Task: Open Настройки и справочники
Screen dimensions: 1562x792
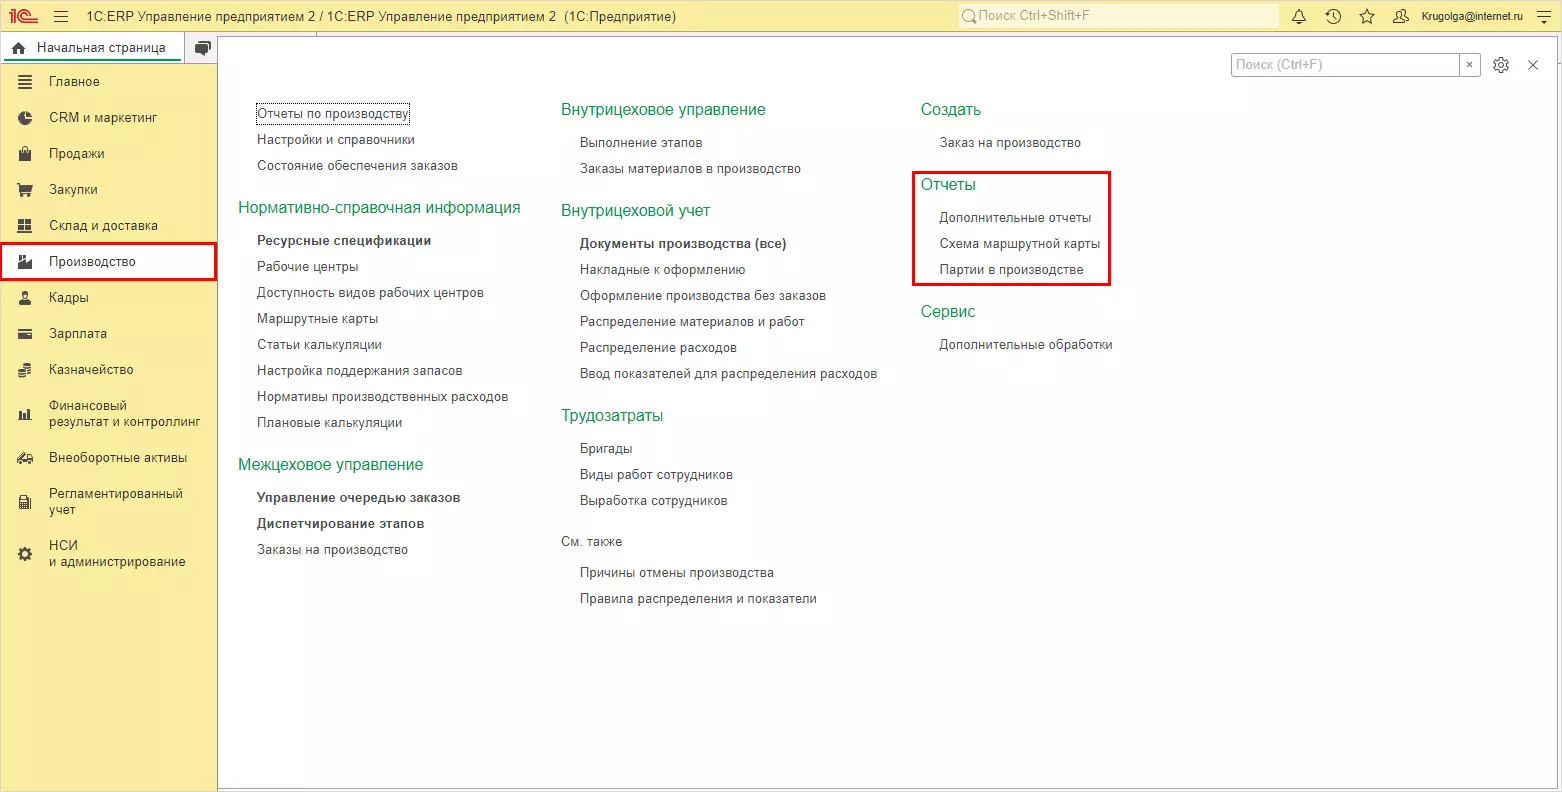Action: [x=336, y=140]
